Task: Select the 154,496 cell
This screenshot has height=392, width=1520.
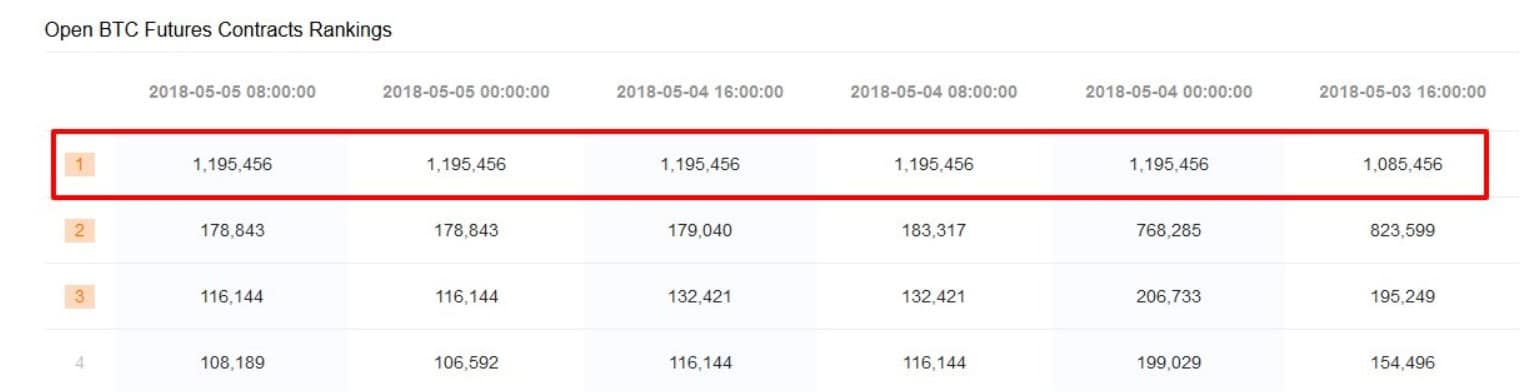Action: [x=1402, y=362]
